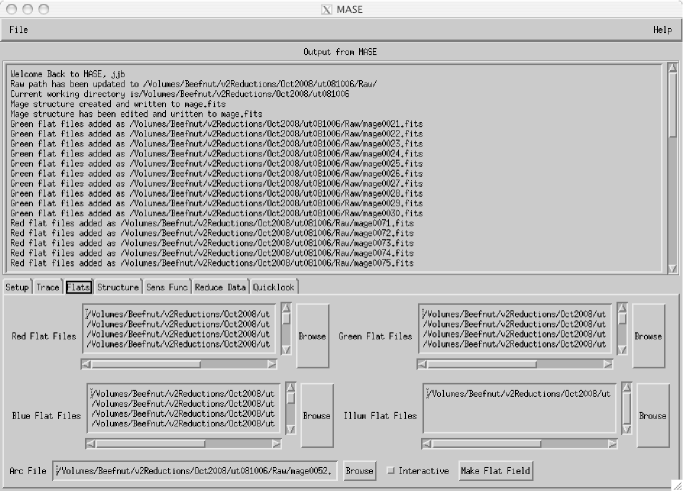
Task: Click Red Flat Files scroll-left arrow
Action: point(86,364)
